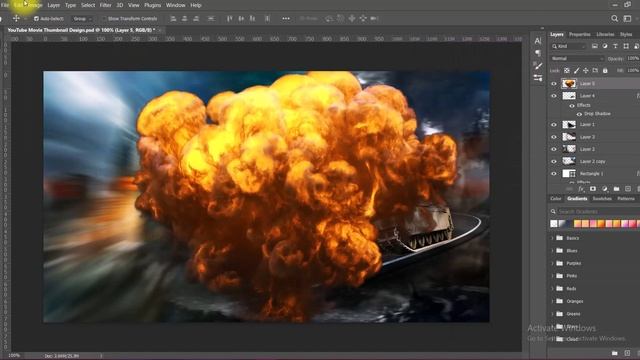Image resolution: width=640 pixels, height=360 pixels.
Task: Expand the Blues gradient folder
Action: pos(553,251)
